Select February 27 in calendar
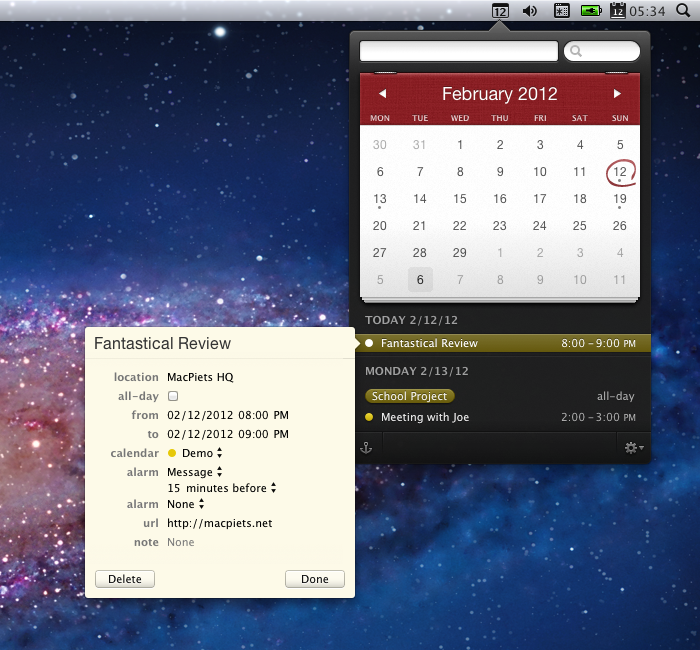Screen dimensions: 700x650 (x=379, y=253)
